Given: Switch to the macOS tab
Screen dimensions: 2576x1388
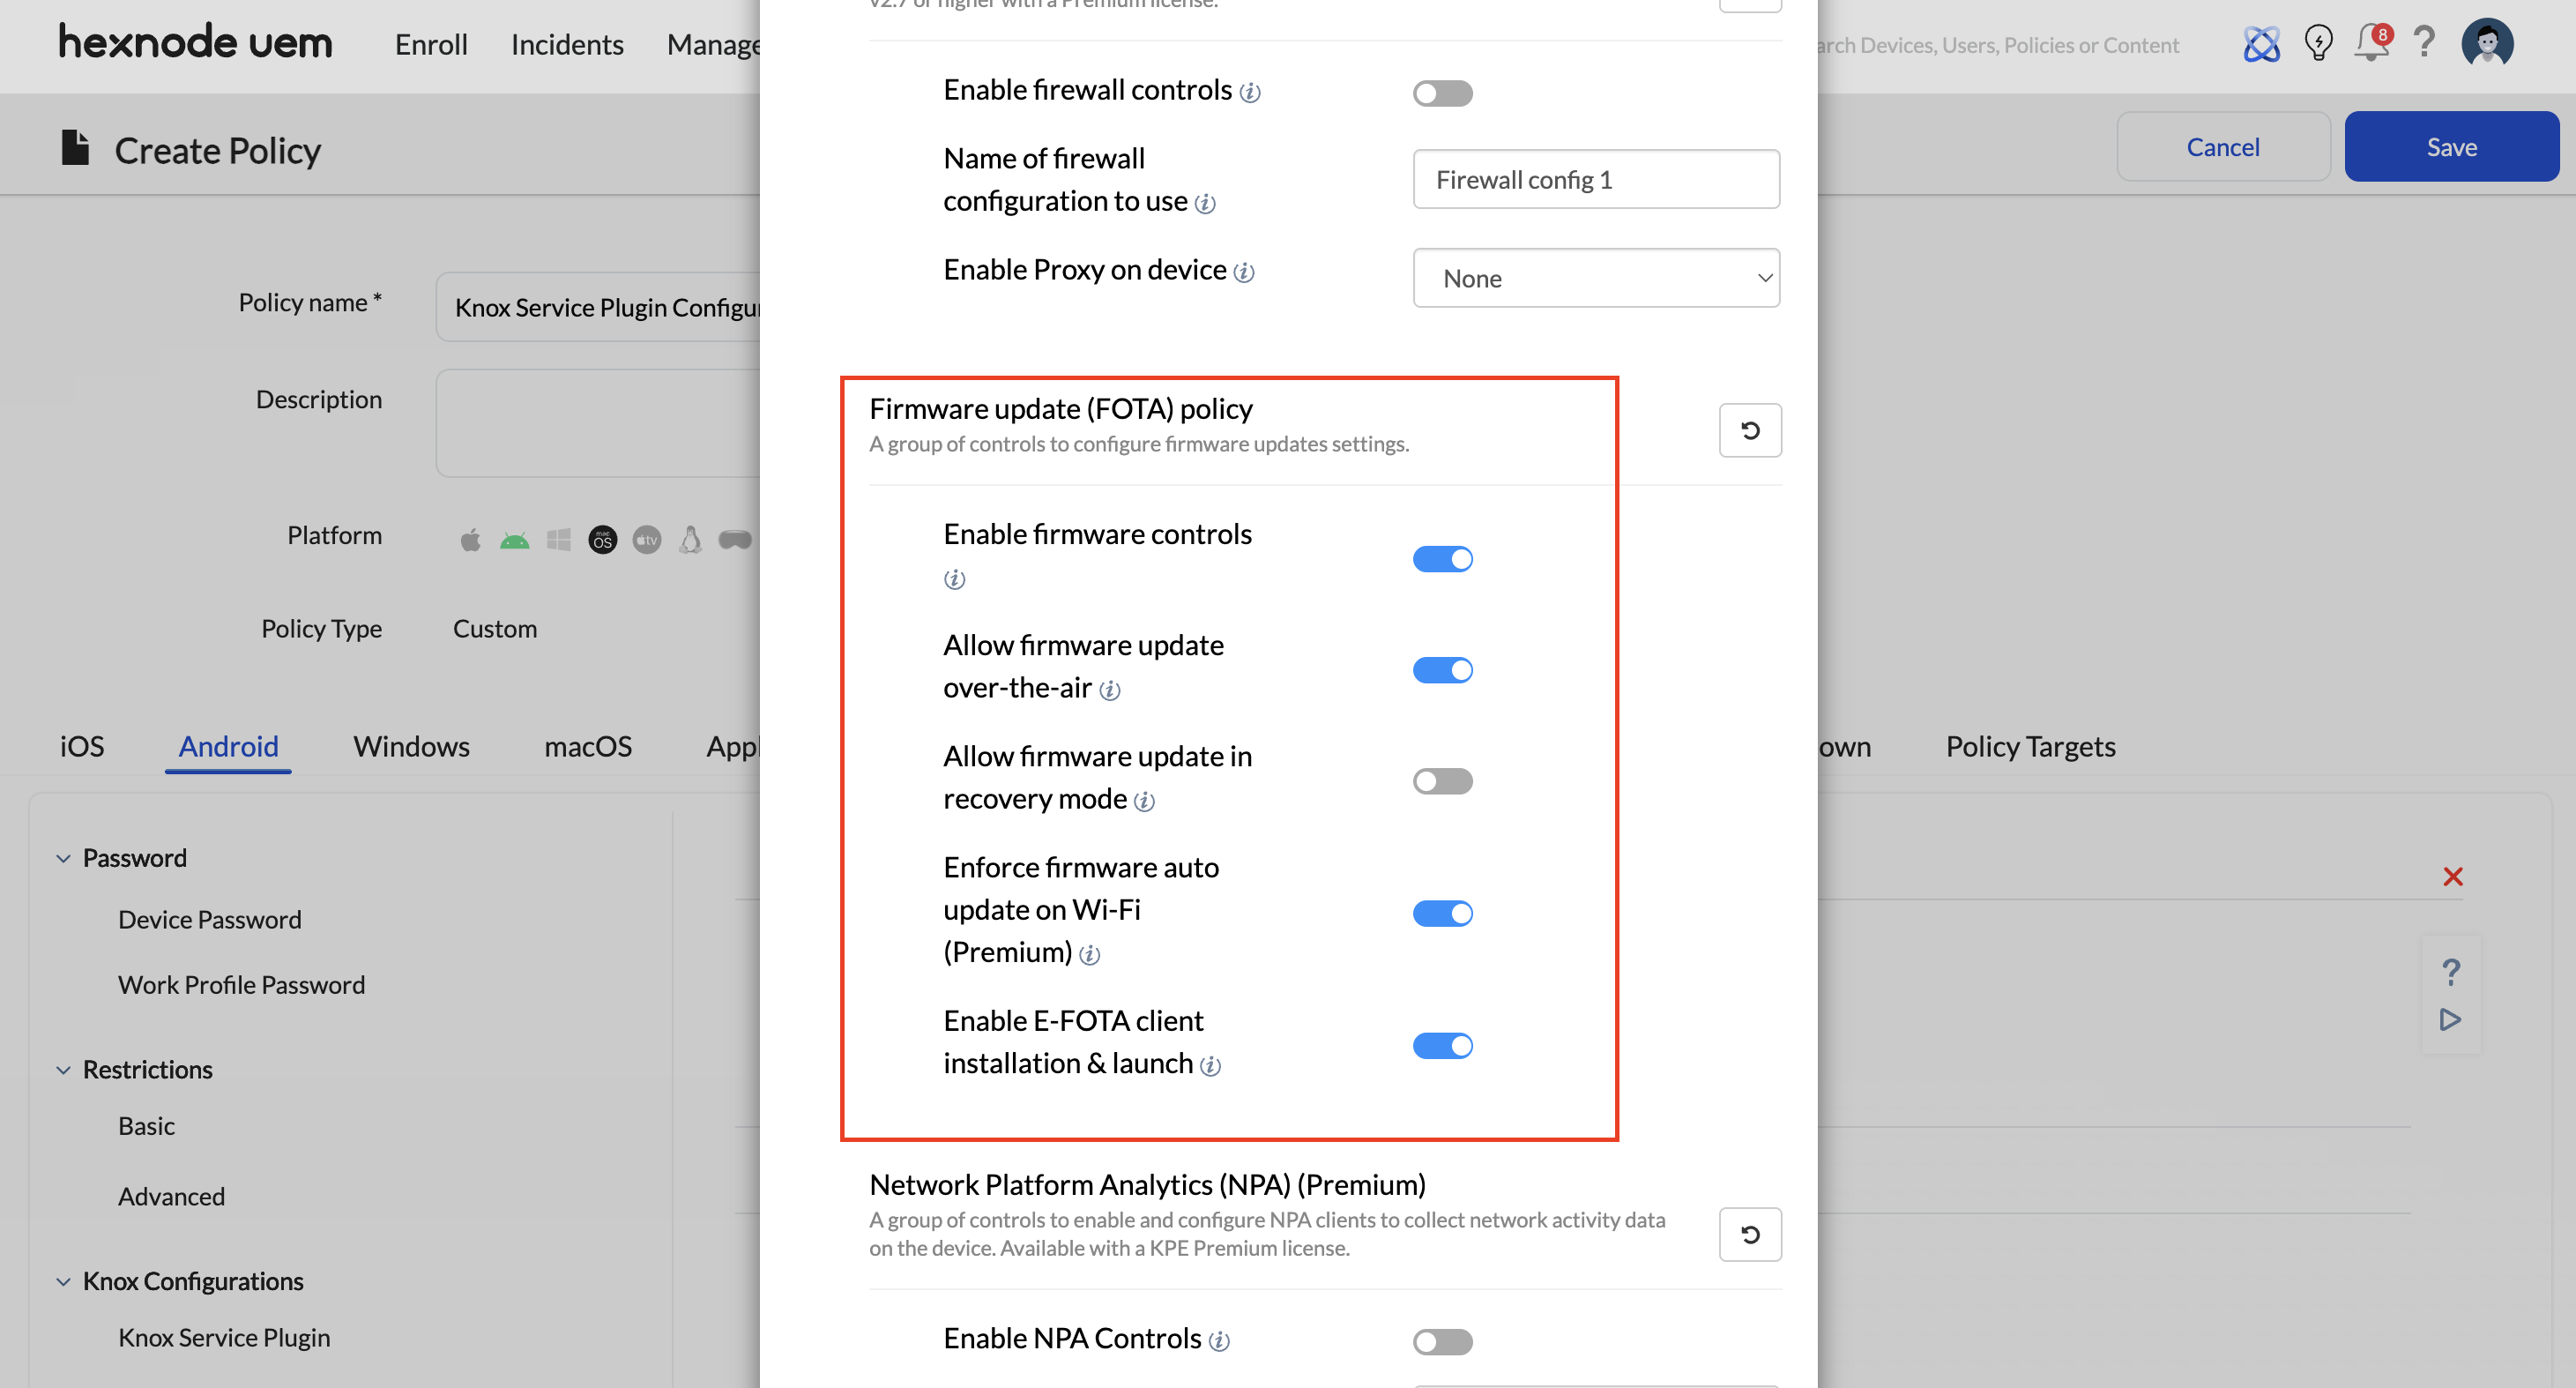Looking at the screenshot, I should tap(588, 747).
